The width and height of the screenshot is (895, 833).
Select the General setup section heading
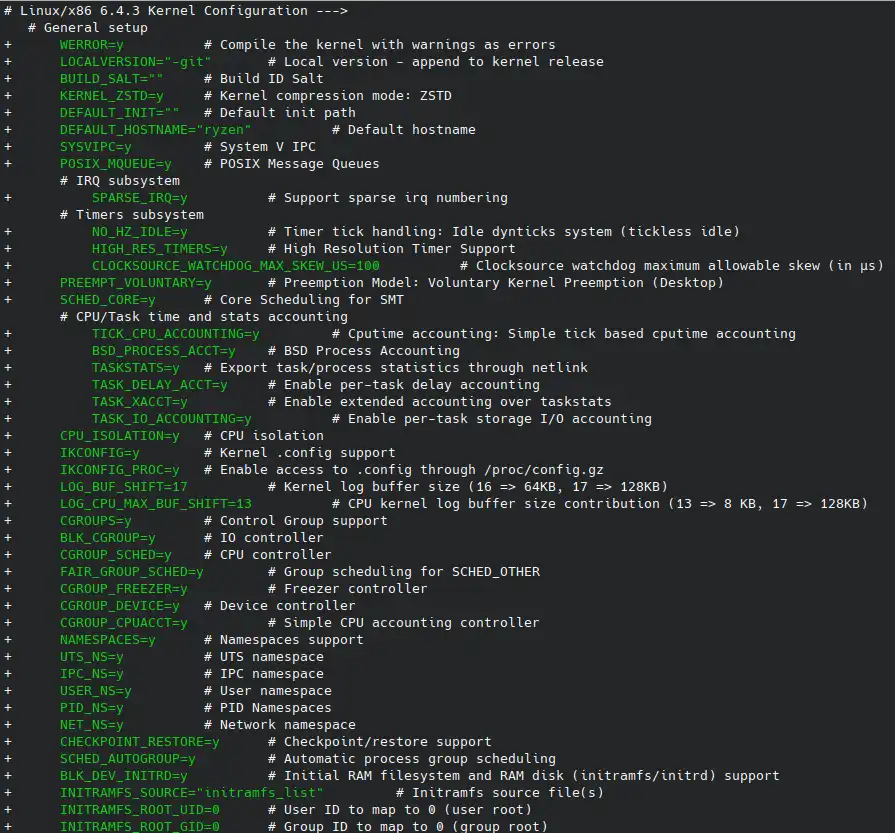coord(95,28)
